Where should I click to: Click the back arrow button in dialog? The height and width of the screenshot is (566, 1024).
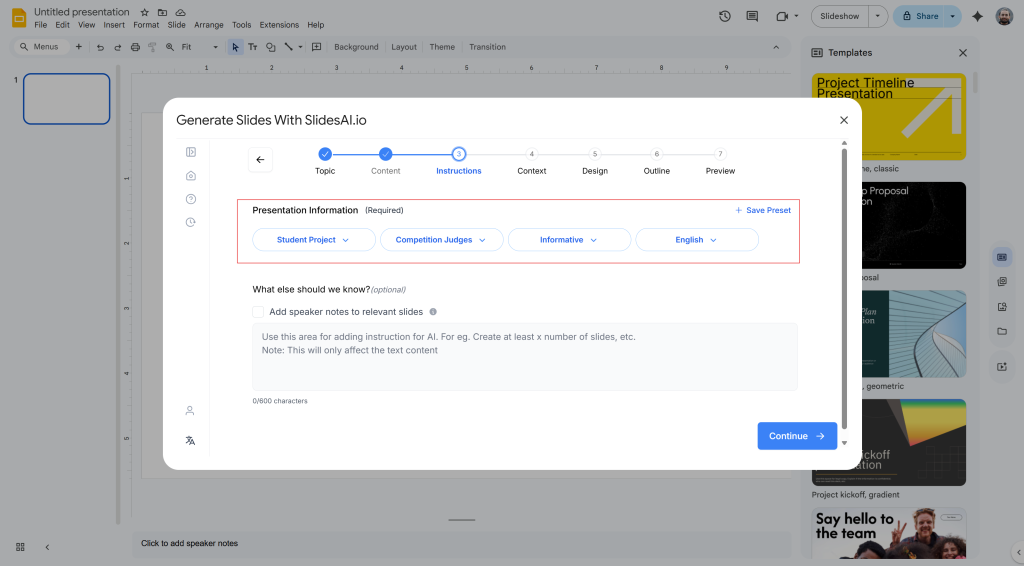point(260,160)
